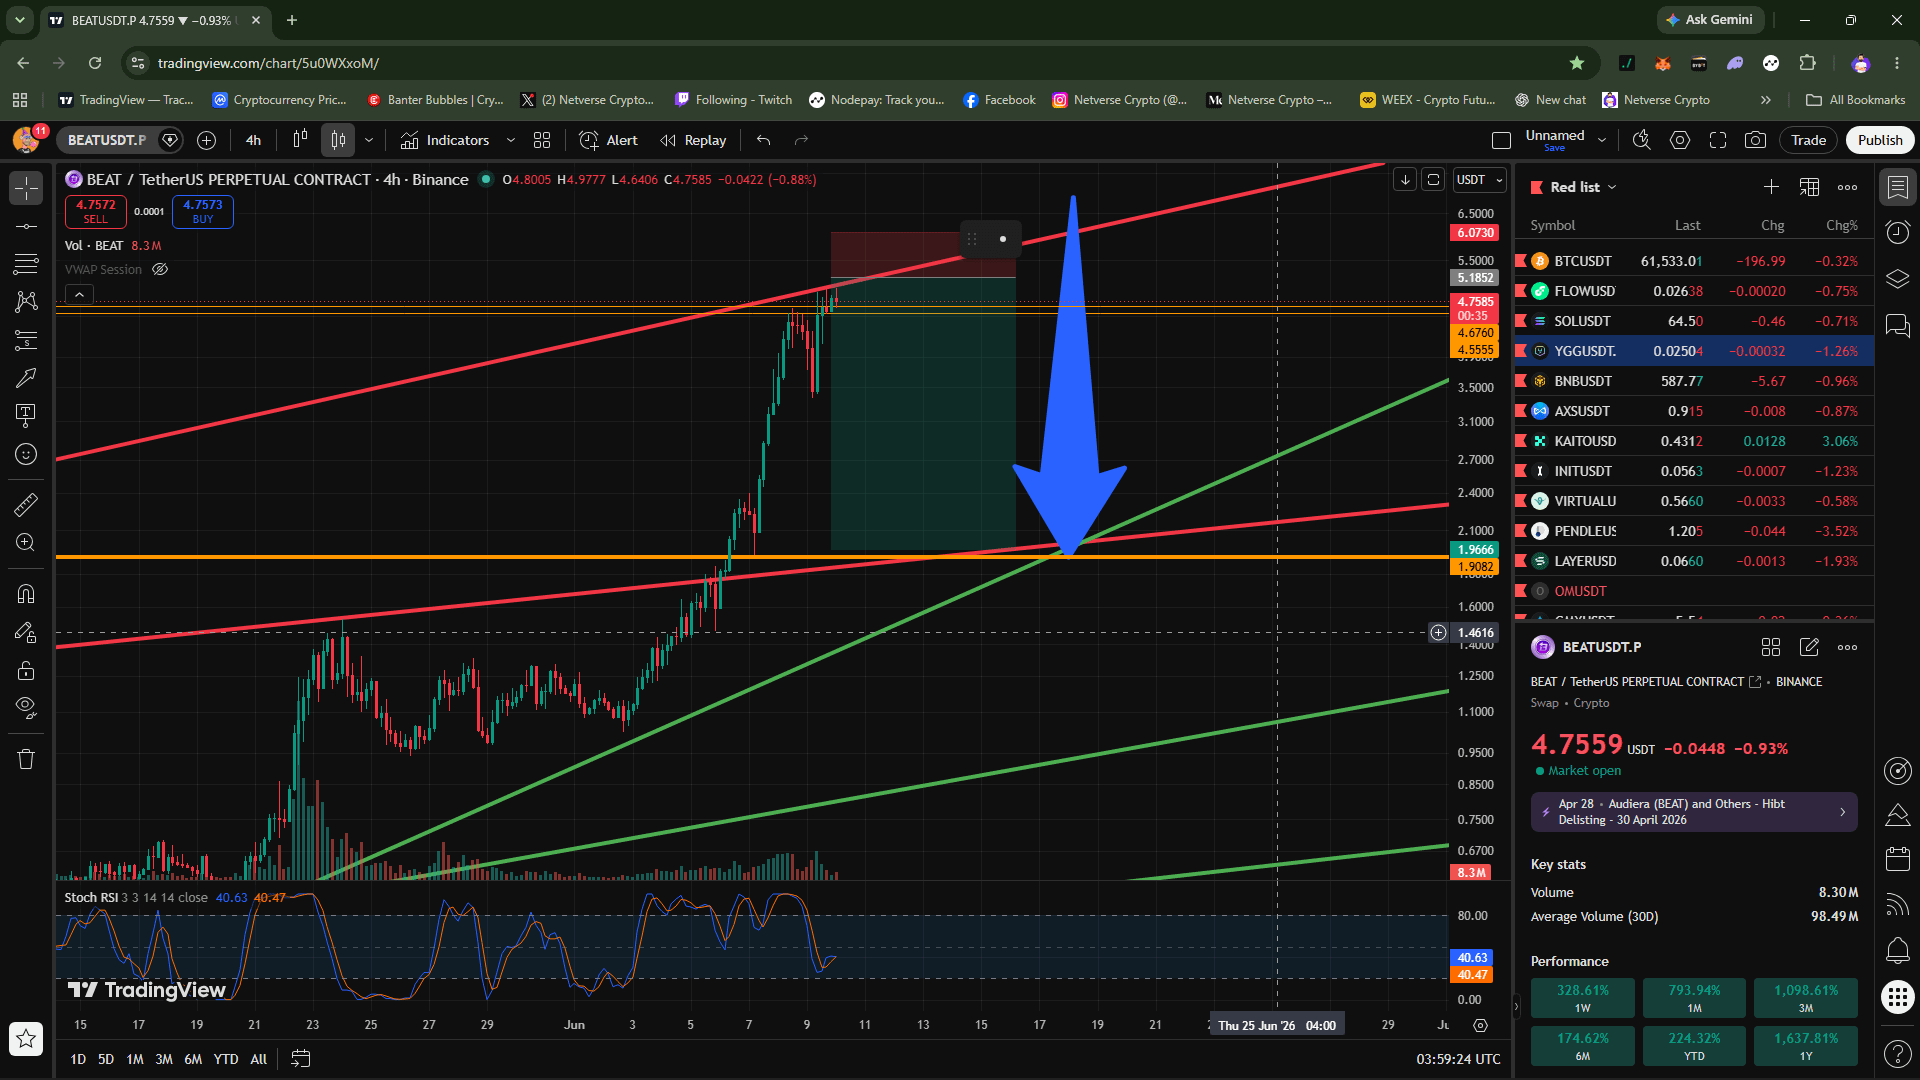Show hidden bookmarks overflow
Screen dimensions: 1920x1080
click(1766, 100)
